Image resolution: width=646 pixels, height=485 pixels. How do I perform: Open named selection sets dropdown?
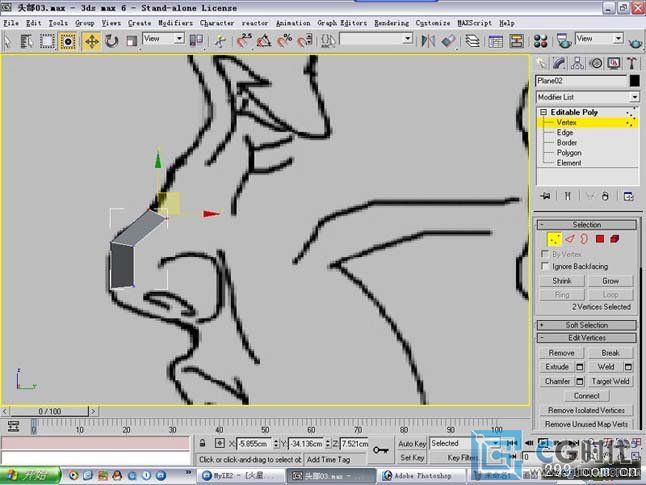tap(376, 39)
